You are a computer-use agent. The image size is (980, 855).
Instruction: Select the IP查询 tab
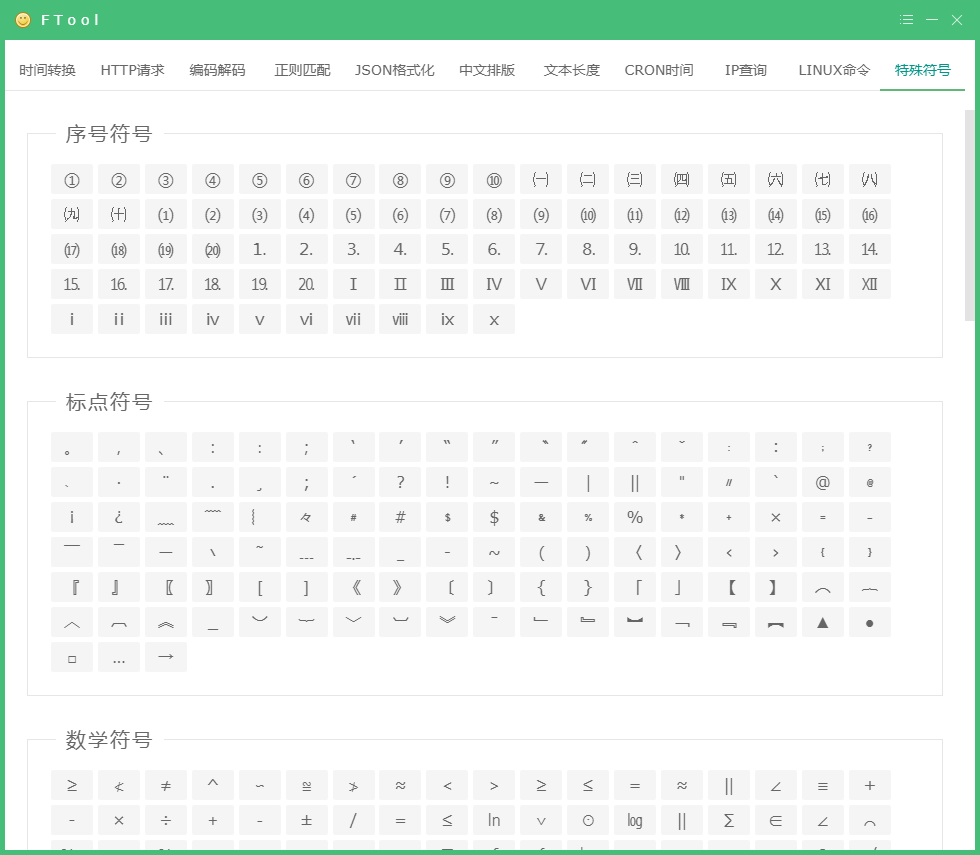(x=745, y=70)
